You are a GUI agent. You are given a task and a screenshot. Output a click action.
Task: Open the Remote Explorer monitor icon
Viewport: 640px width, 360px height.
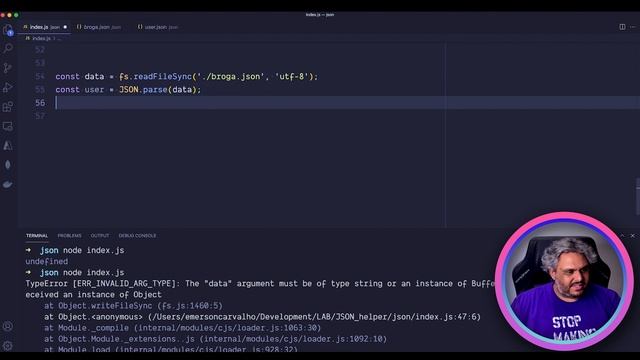(x=8, y=127)
